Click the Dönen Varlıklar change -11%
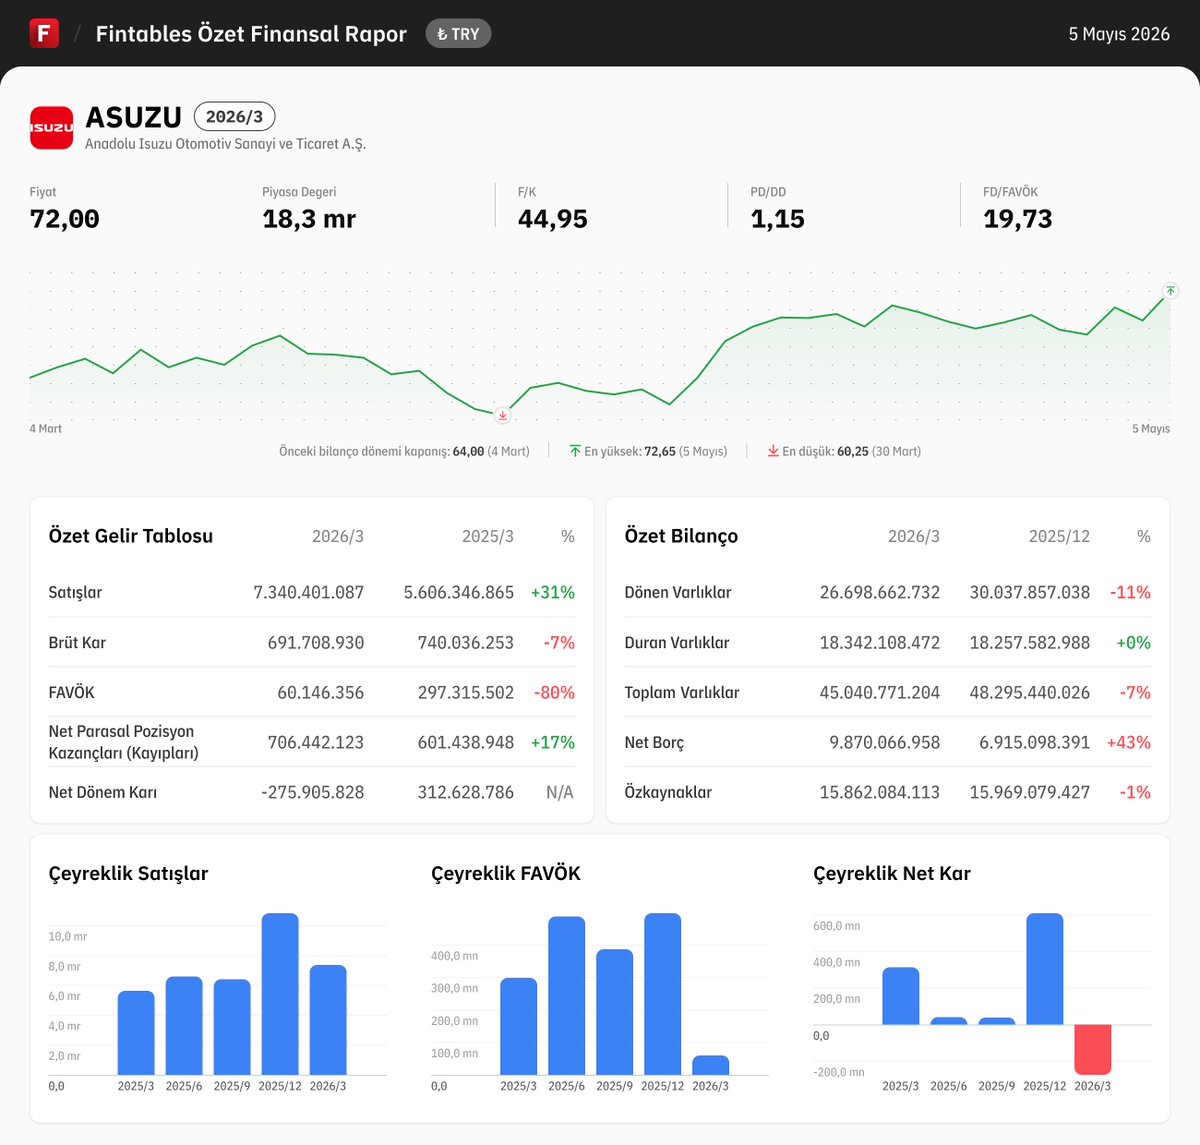1200x1145 pixels. click(x=1131, y=592)
